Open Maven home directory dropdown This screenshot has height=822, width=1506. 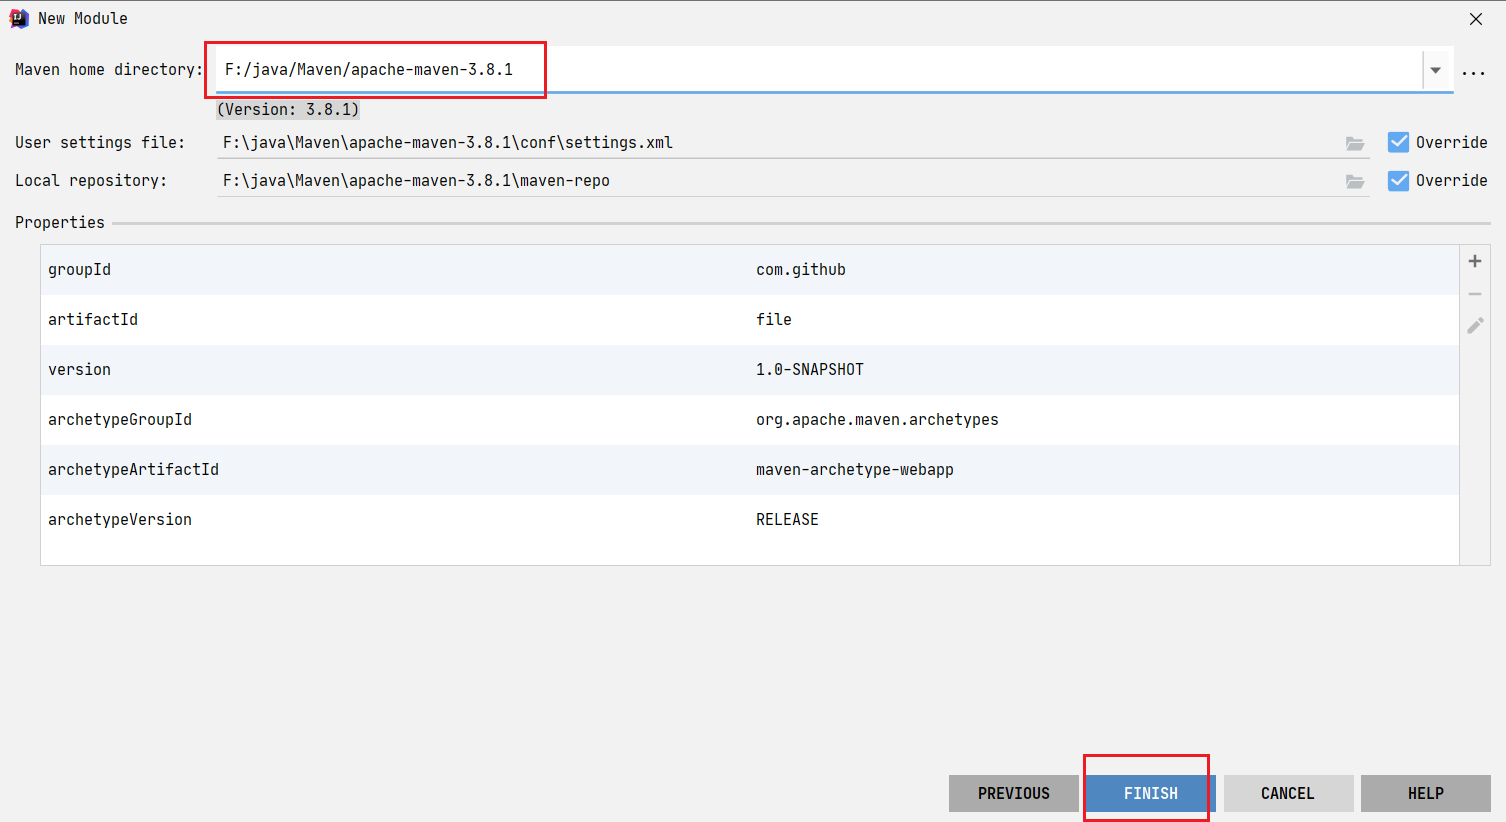tap(1435, 70)
